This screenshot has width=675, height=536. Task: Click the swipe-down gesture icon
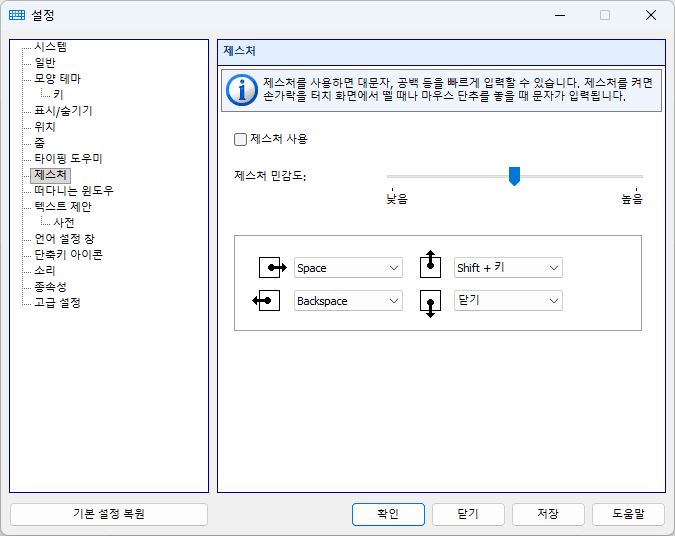(430, 304)
